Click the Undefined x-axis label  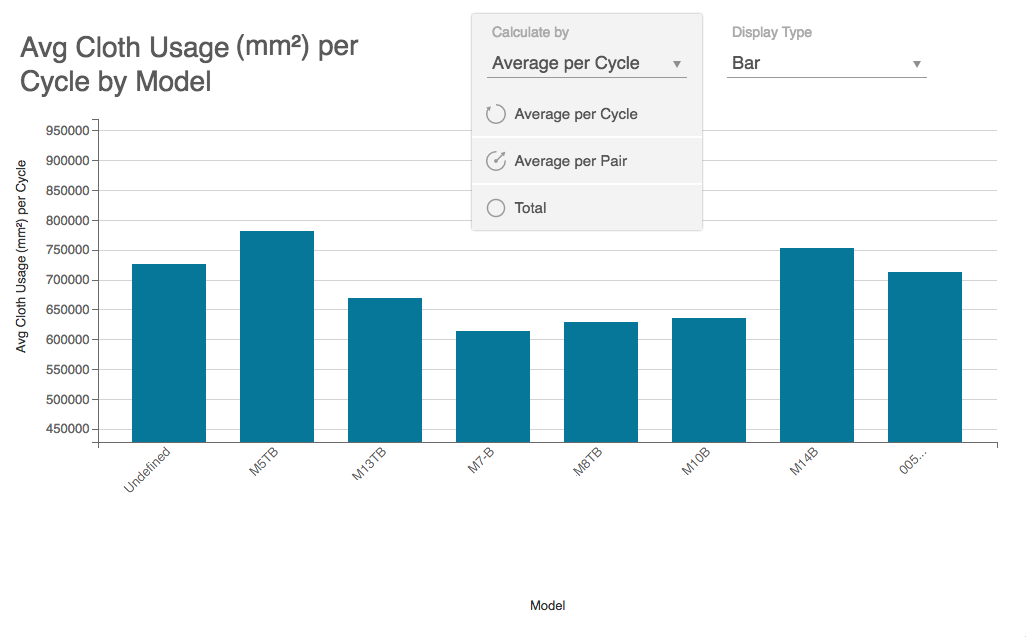point(148,469)
